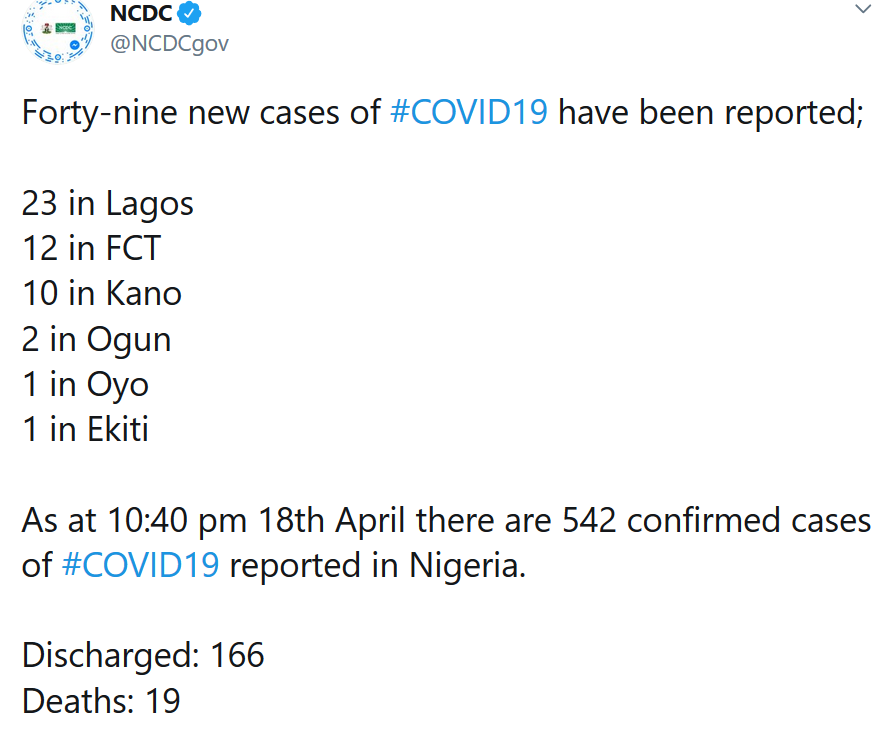
Task: Click the 'reported in Nigeria.' text
Action: click(x=378, y=566)
